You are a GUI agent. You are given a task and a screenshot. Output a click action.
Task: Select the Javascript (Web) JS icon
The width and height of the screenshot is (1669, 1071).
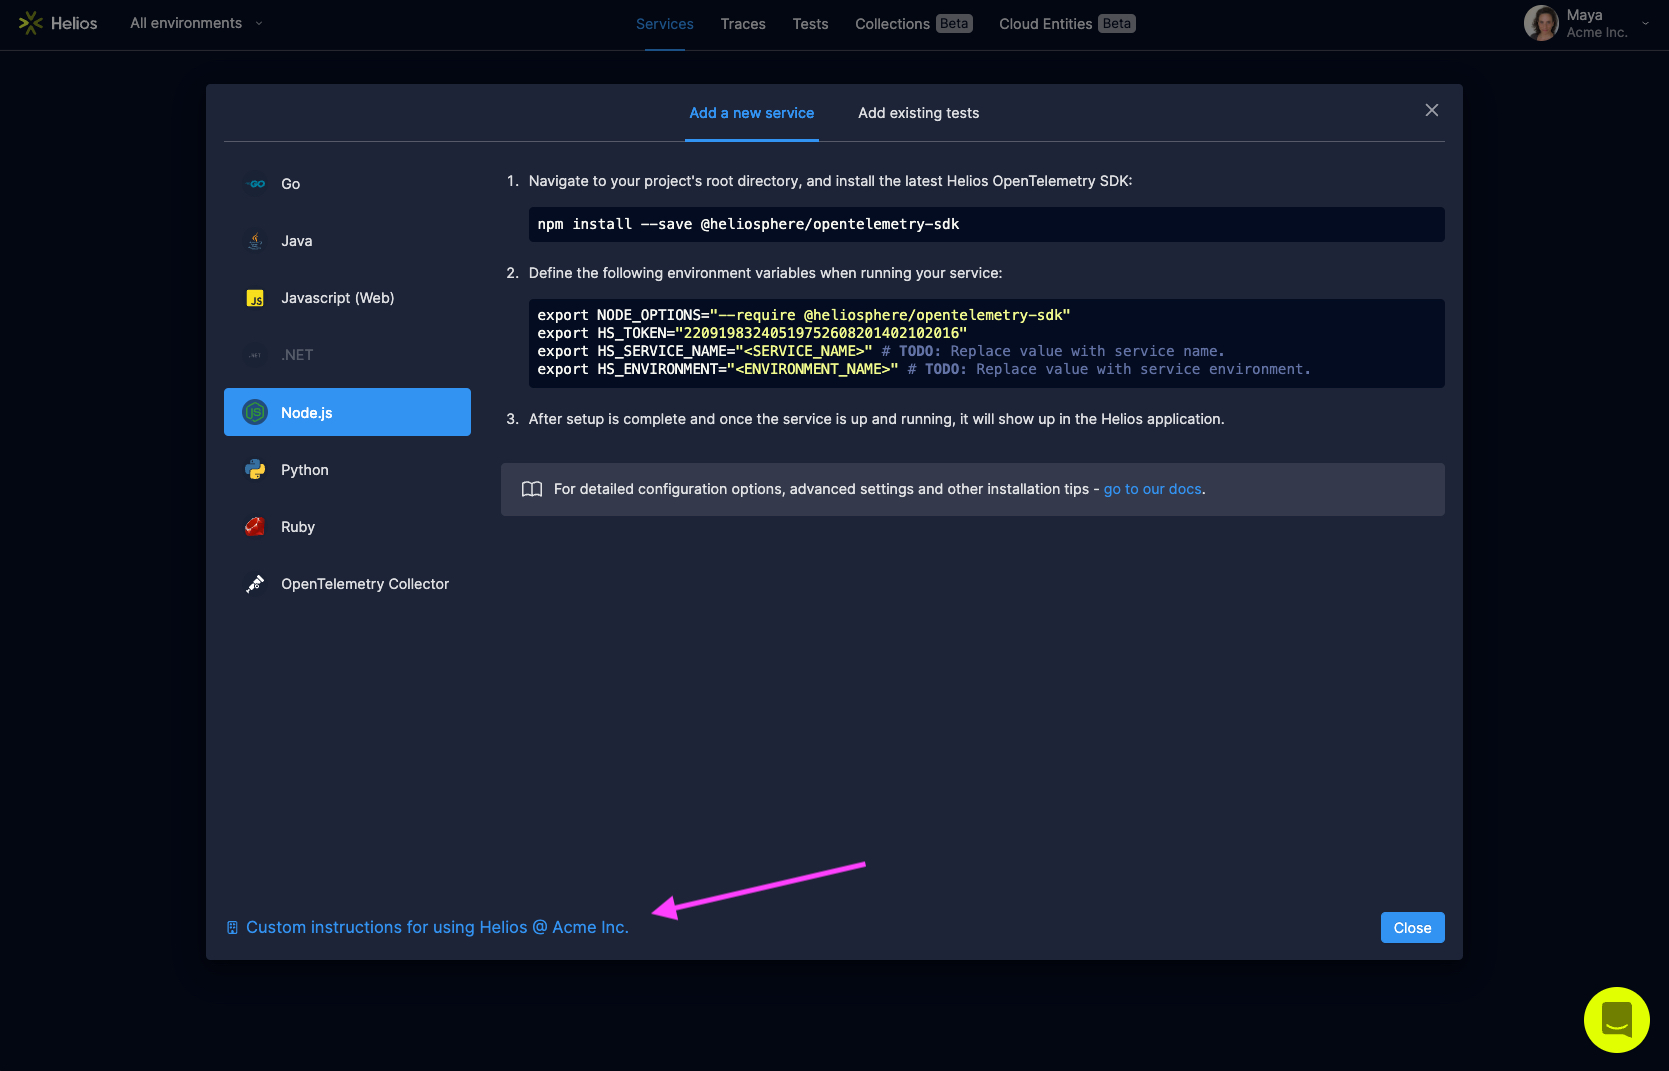(256, 298)
